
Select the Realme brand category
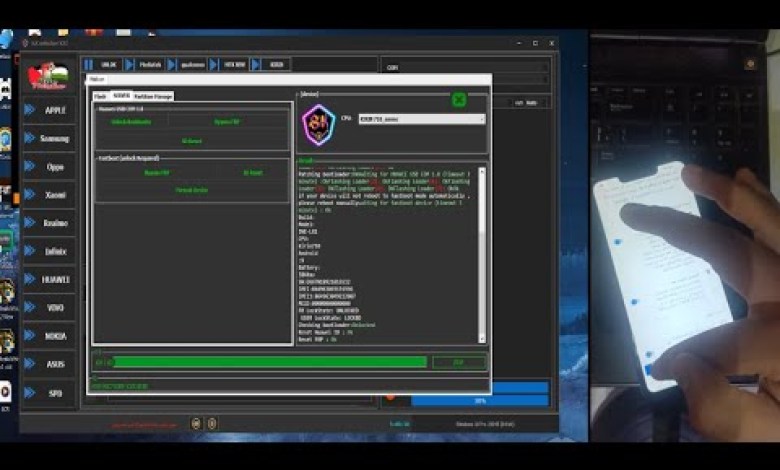[x=55, y=223]
